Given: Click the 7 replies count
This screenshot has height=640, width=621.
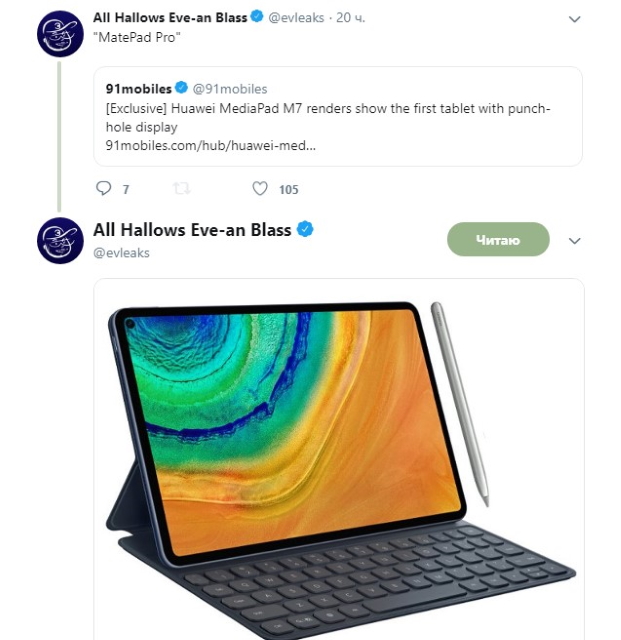Looking at the screenshot, I should (126, 189).
